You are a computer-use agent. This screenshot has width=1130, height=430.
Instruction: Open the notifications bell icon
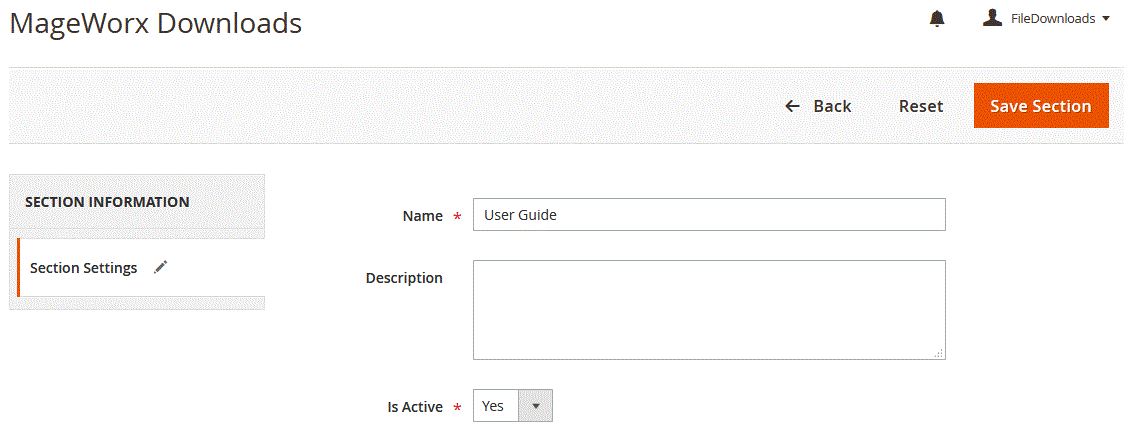(937, 19)
